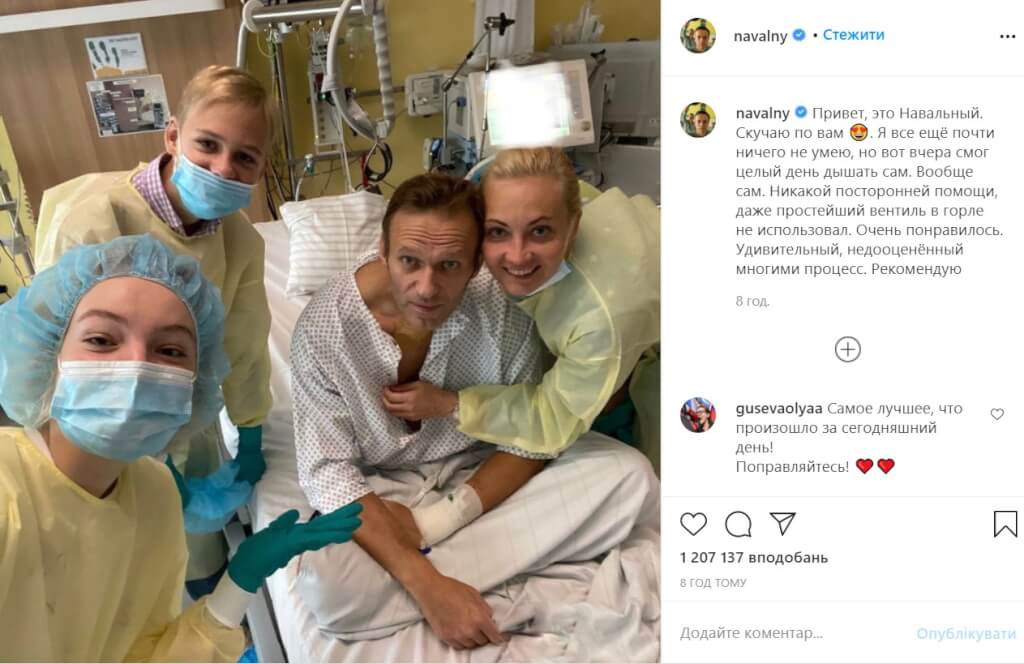1024x664 pixels.
Task: Click the hospital photo of the post
Action: point(330,332)
